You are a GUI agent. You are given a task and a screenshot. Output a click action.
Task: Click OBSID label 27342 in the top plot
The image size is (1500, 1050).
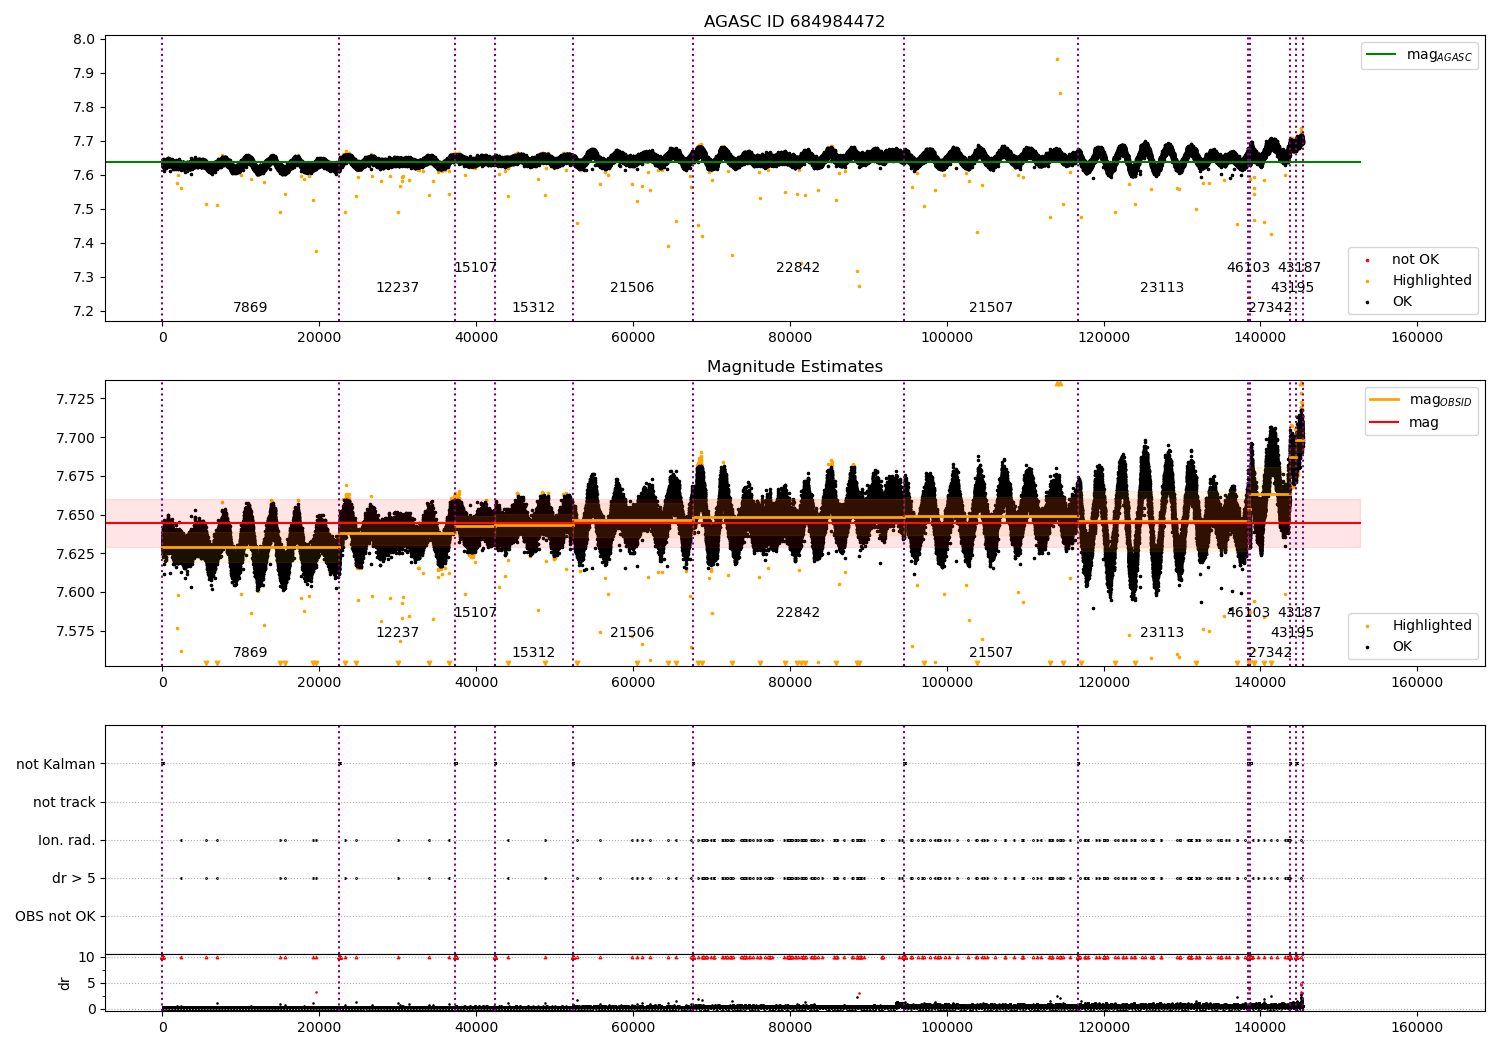click(x=1270, y=308)
